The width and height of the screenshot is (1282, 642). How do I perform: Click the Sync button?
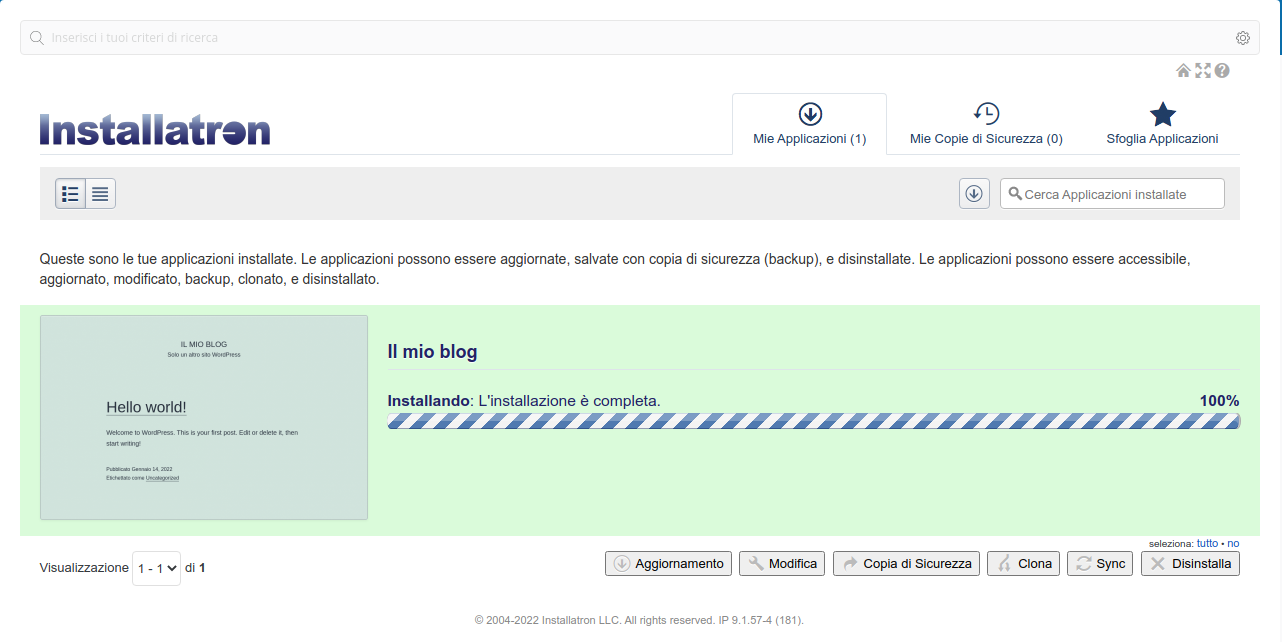click(x=1100, y=564)
